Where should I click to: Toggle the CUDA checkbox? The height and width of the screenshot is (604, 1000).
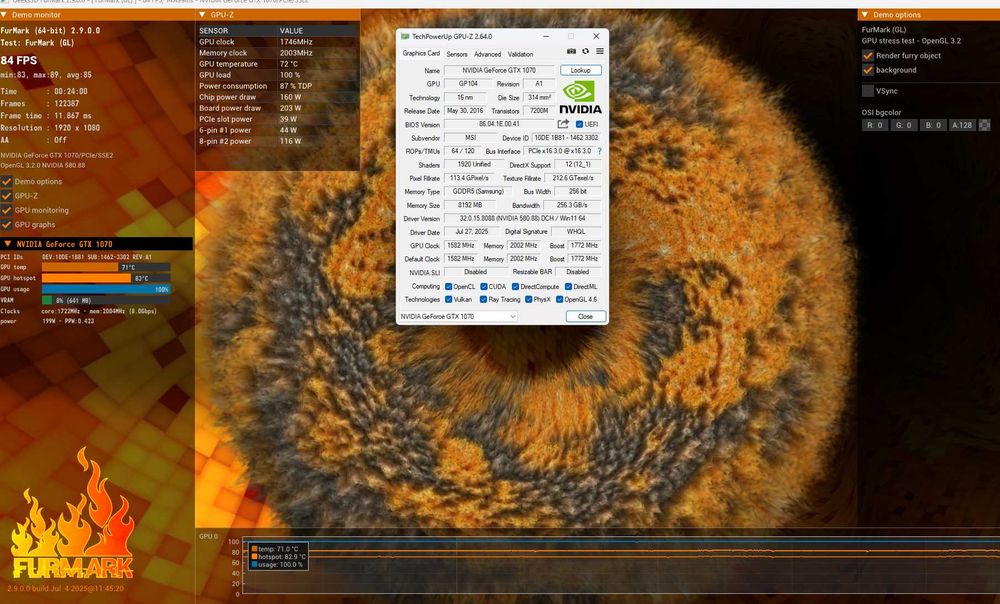484,286
